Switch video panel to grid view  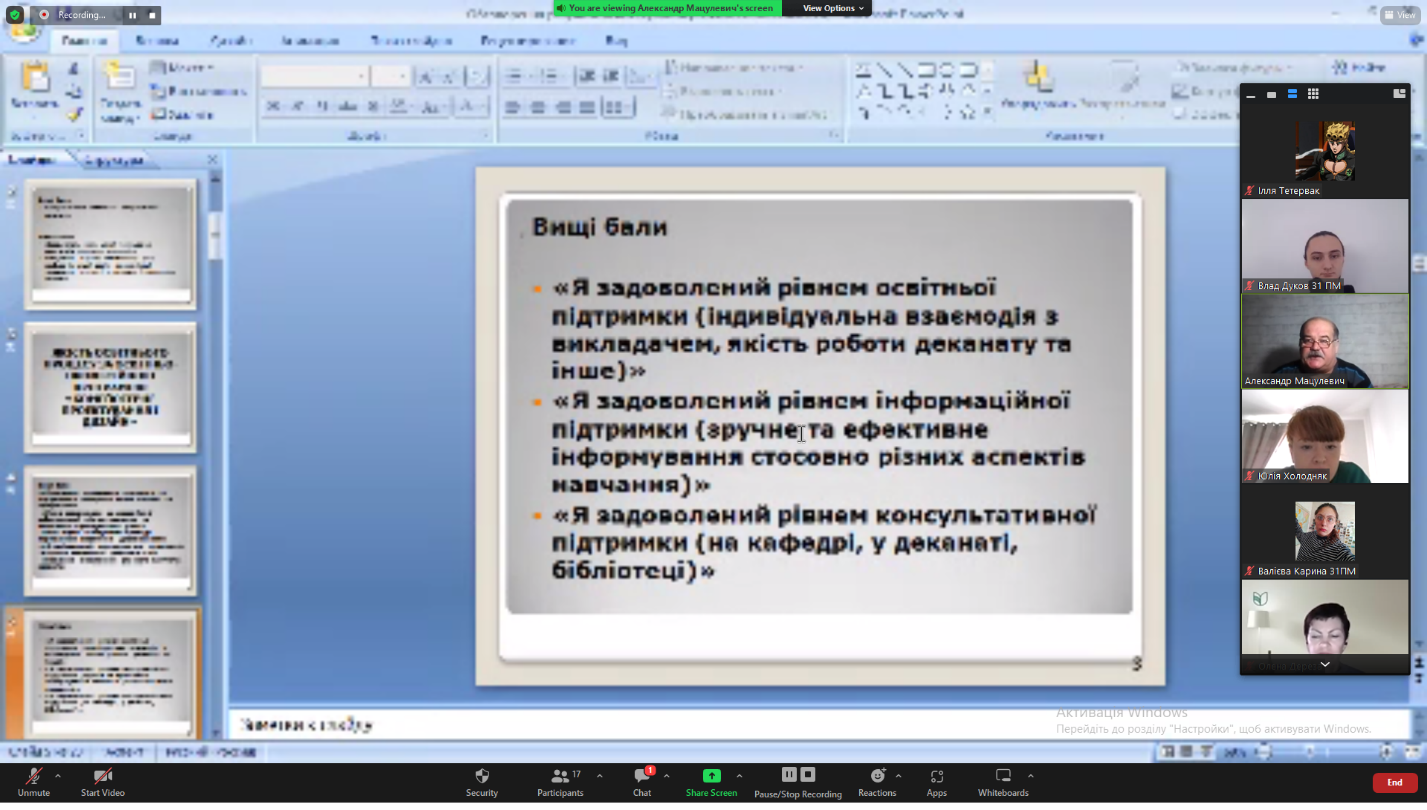point(1313,94)
